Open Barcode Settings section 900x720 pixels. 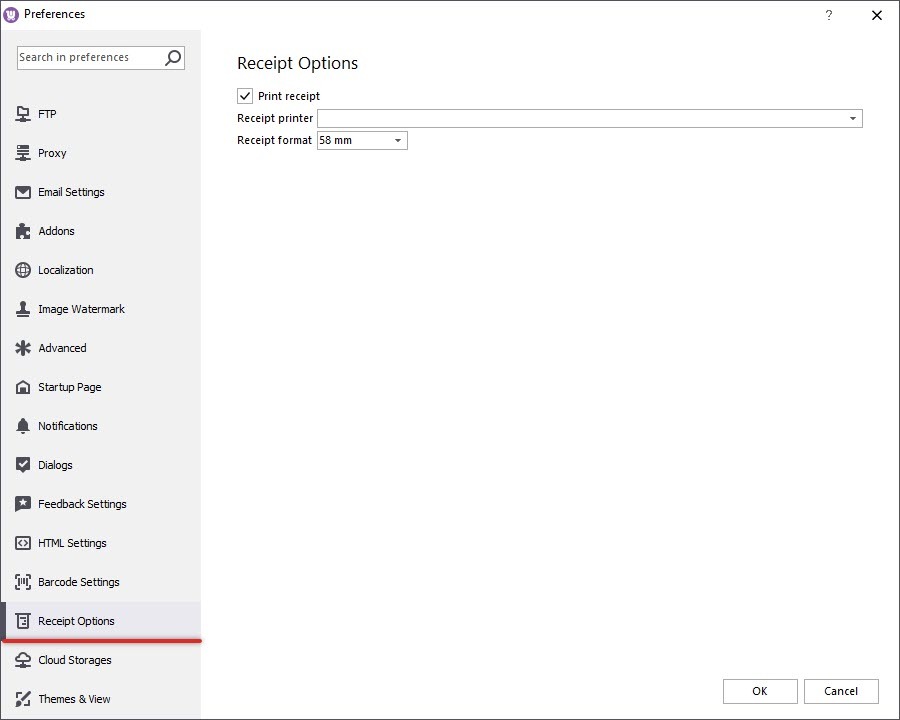(101, 582)
